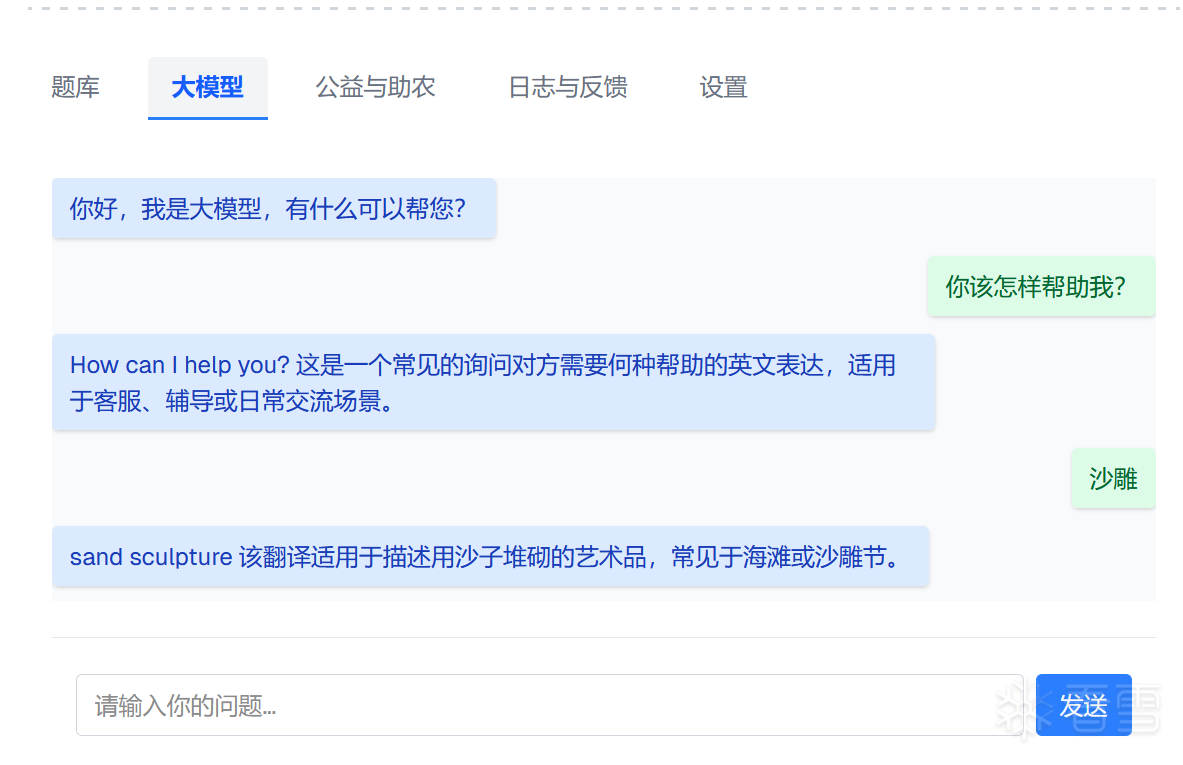The width and height of the screenshot is (1183, 765).
Task: Click the green 沙雕 message bubble
Action: 1113,479
